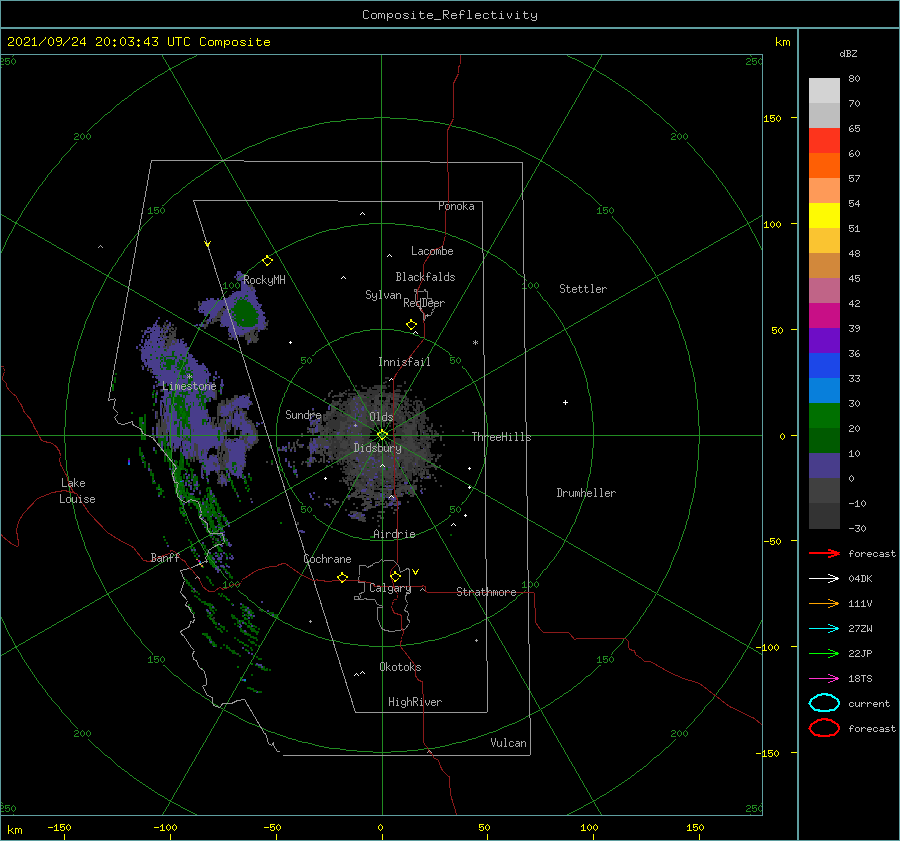Click the 10 dBZ slate-blue swatch
The width and height of the screenshot is (900, 841).
[x=824, y=466]
